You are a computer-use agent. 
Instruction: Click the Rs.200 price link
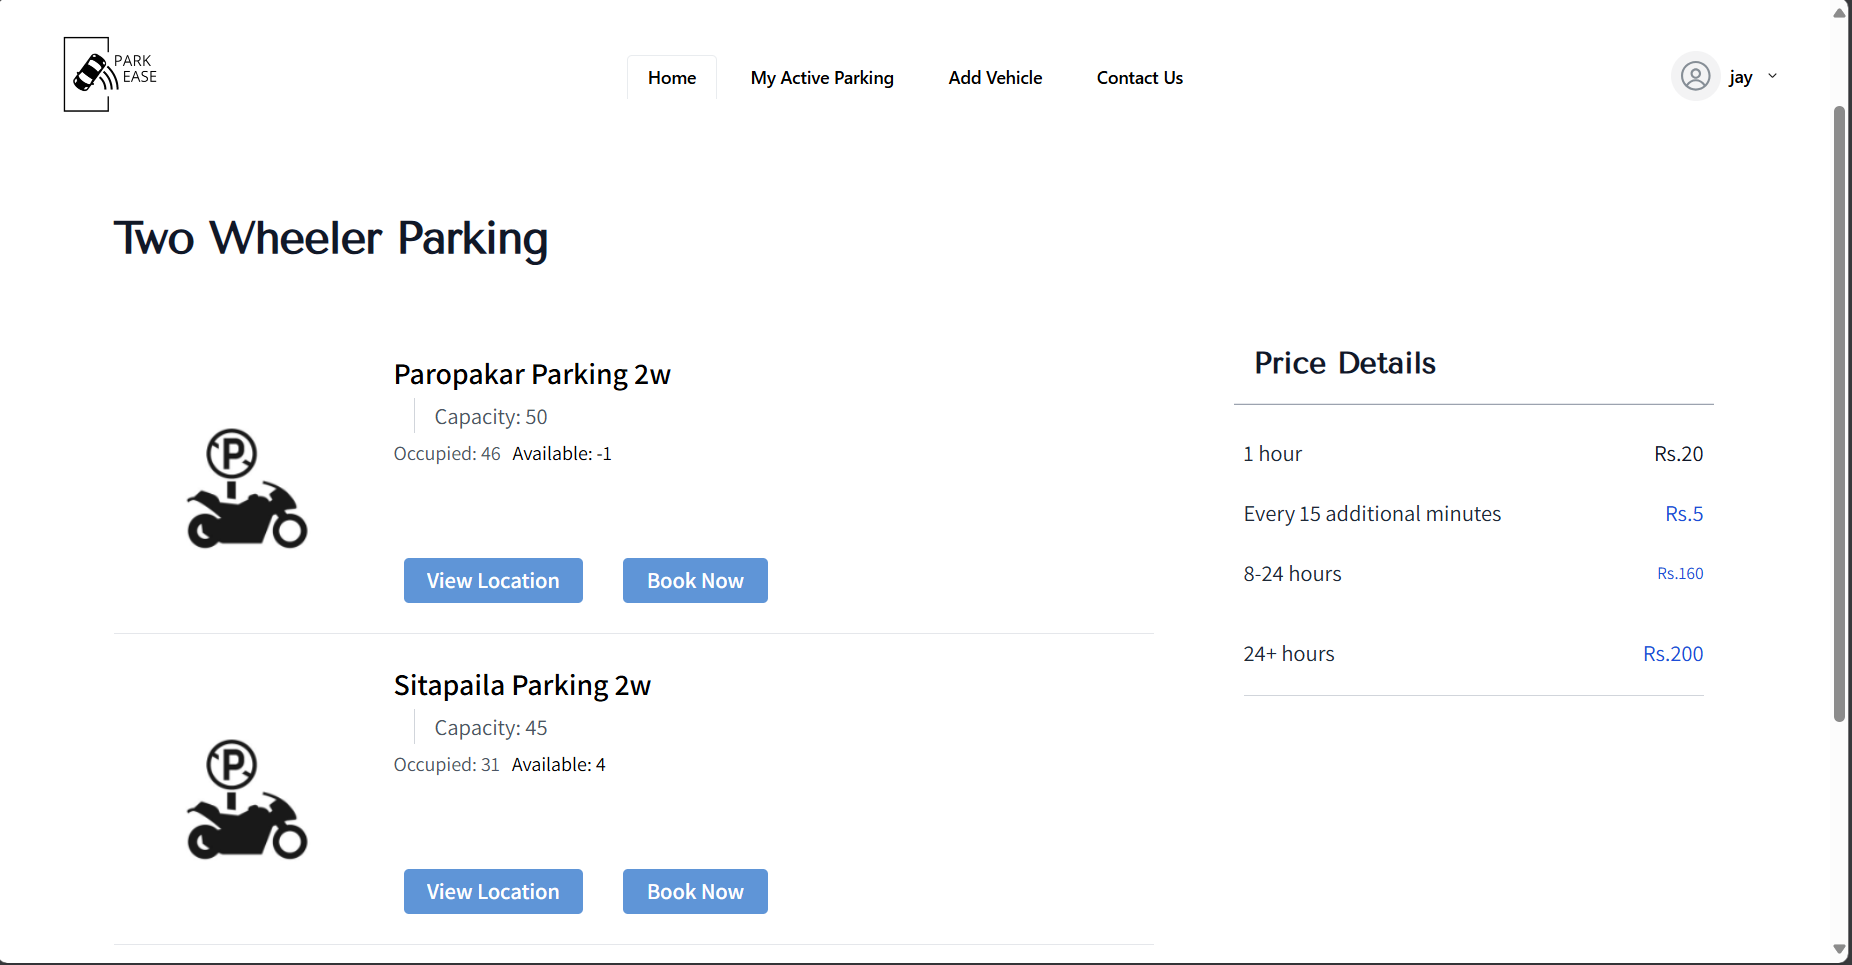pyautogui.click(x=1672, y=654)
